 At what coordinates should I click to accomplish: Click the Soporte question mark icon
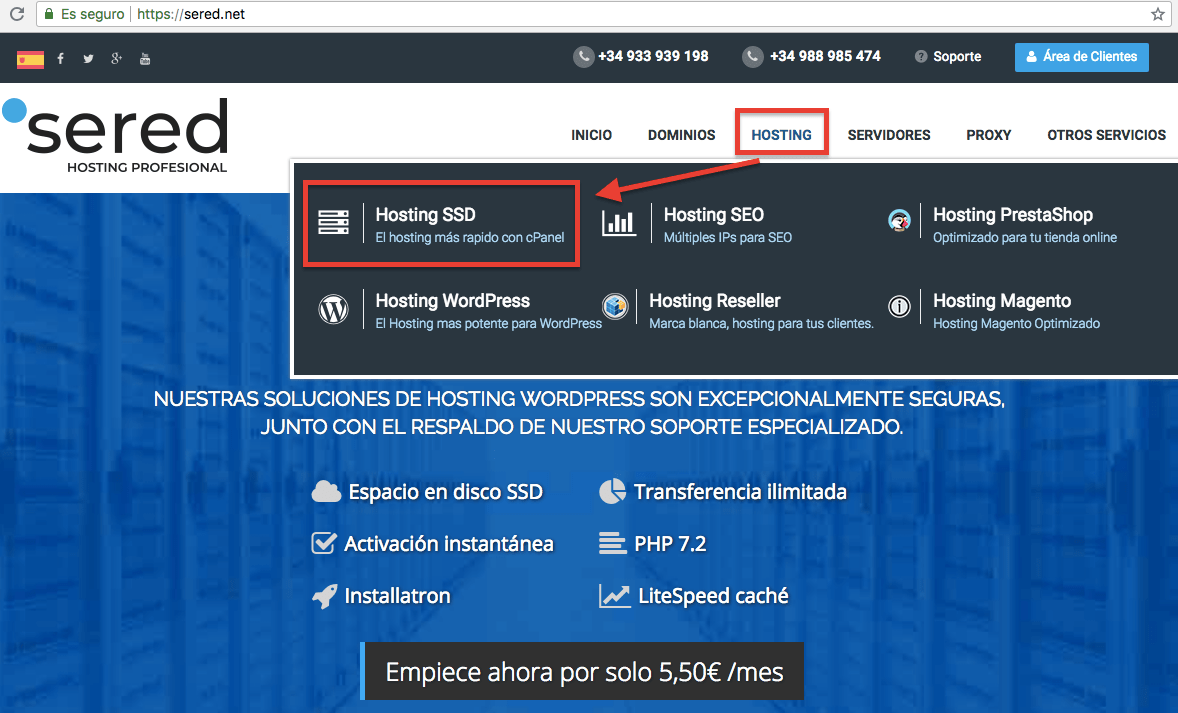point(920,56)
